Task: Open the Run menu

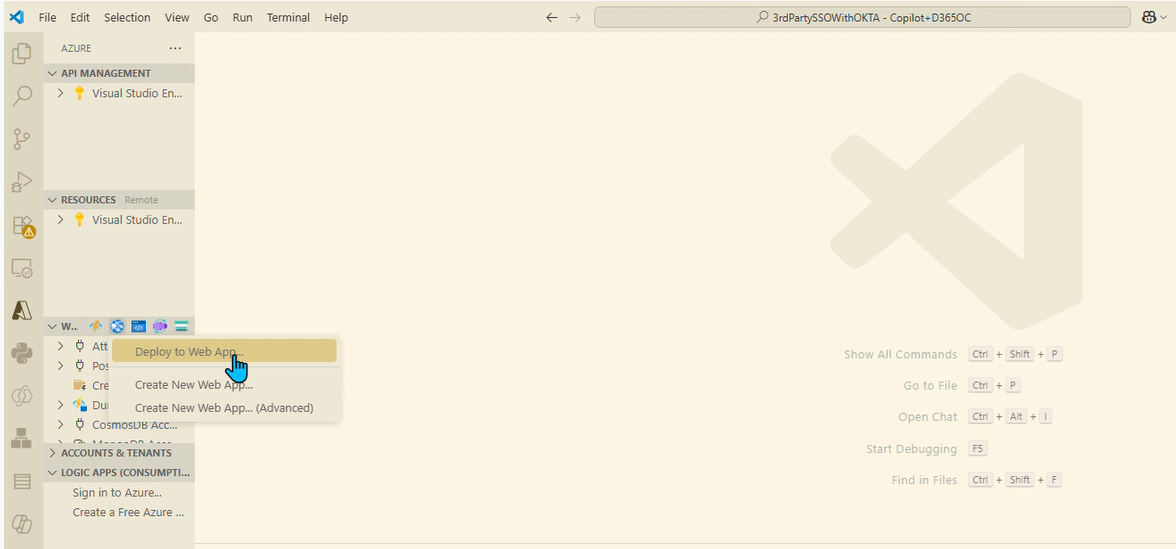Action: tap(242, 17)
